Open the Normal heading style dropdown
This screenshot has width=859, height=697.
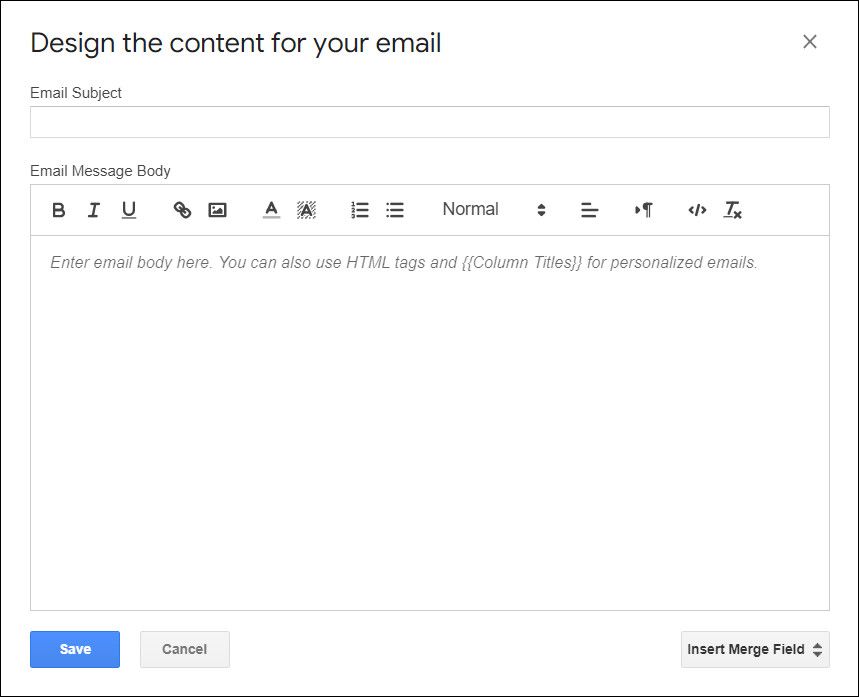tap(494, 210)
